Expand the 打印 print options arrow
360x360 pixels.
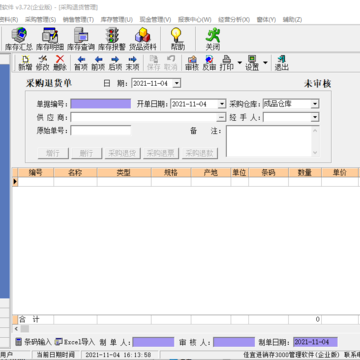pos(239,62)
